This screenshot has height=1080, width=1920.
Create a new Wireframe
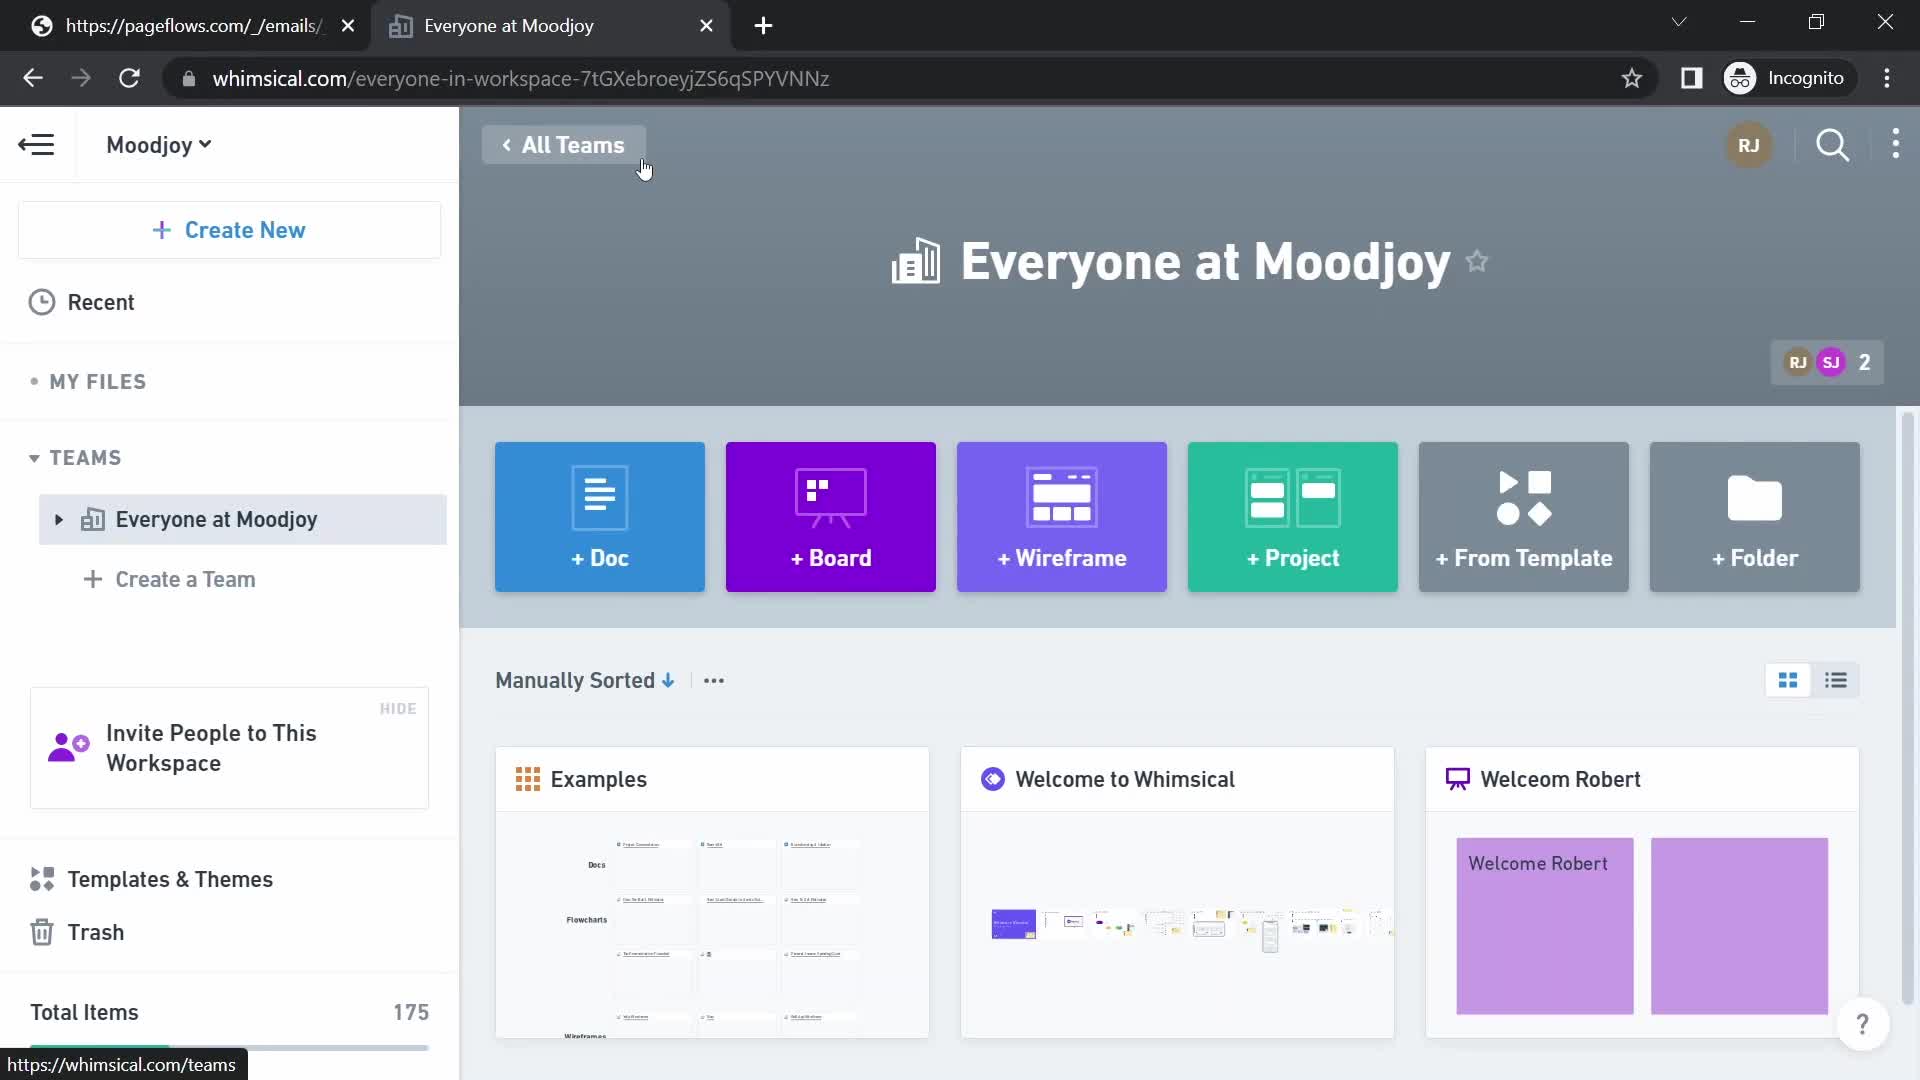1062,517
